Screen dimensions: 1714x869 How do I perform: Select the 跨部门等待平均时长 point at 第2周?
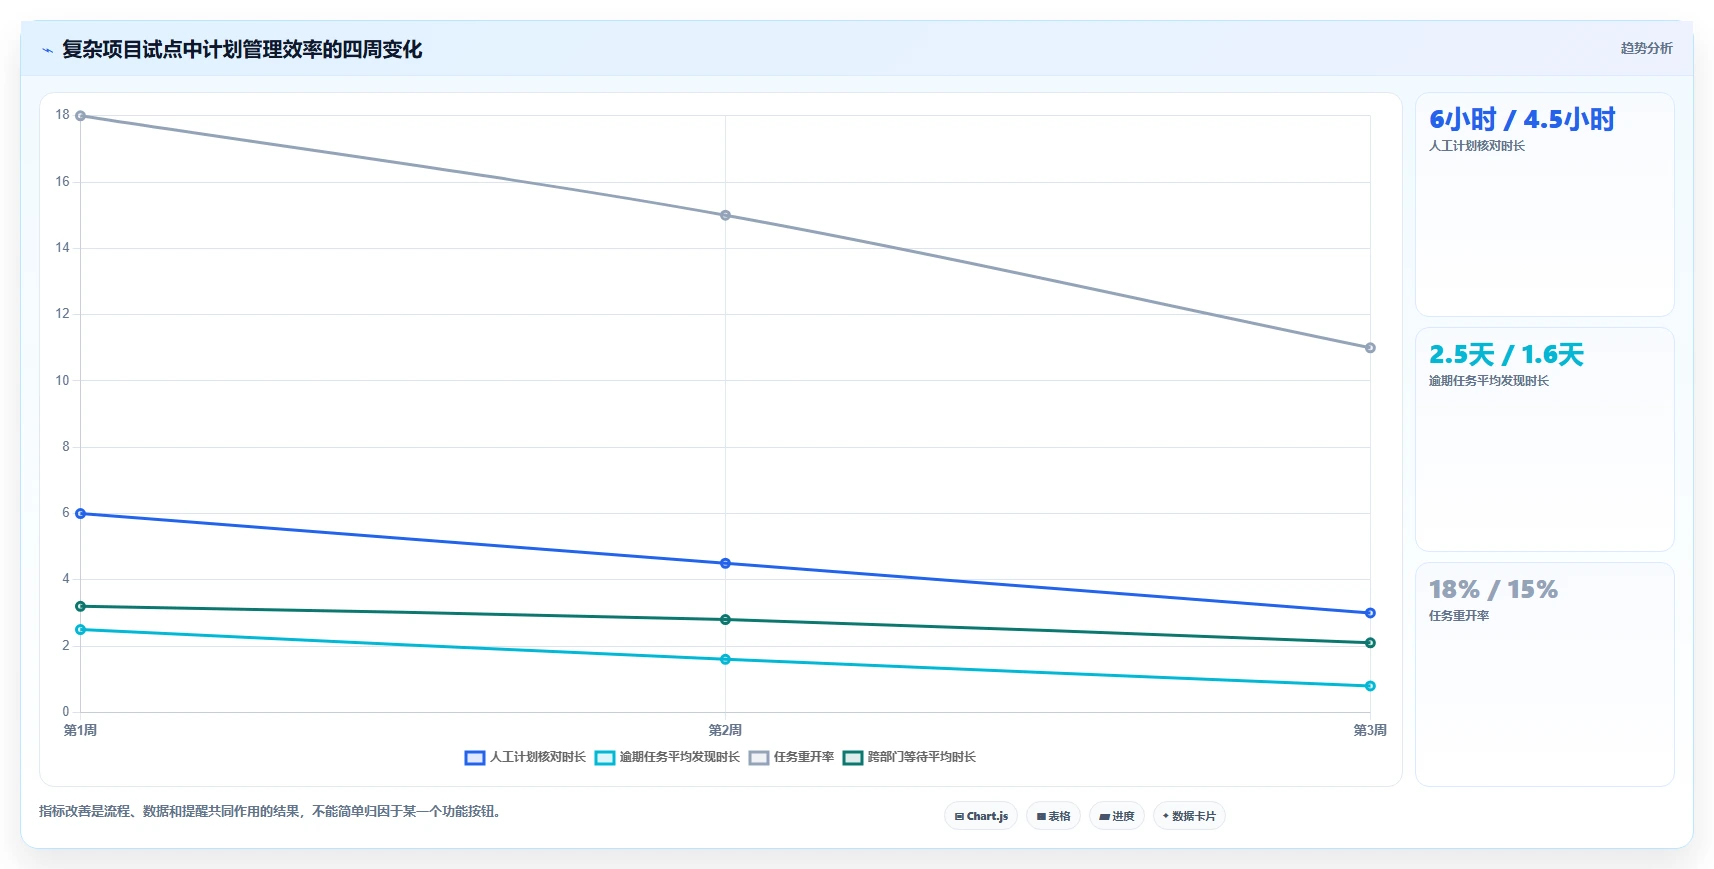coord(726,620)
